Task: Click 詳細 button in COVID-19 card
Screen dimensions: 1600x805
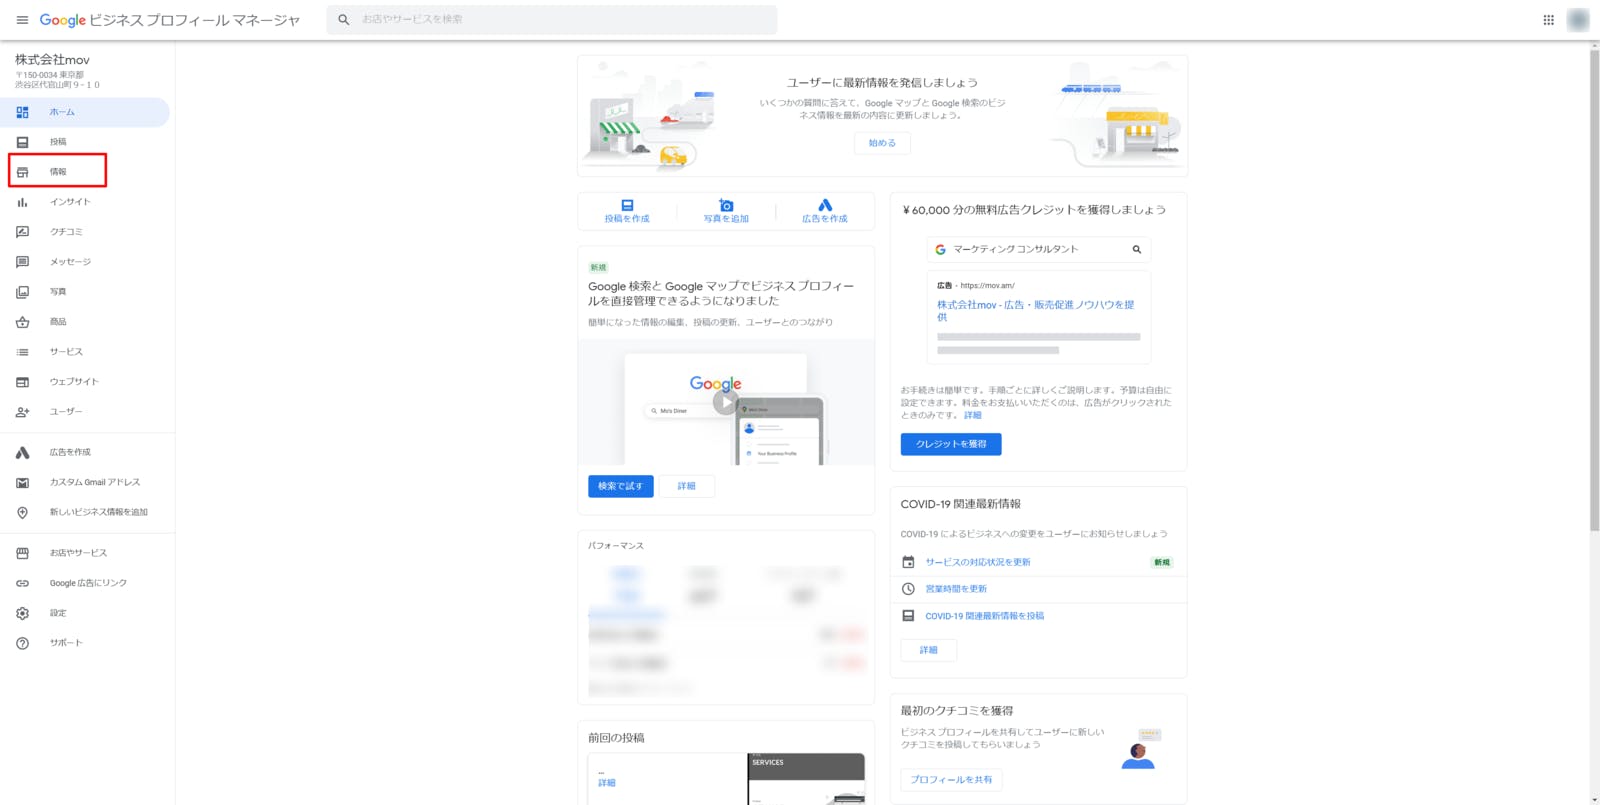Action: click(929, 650)
